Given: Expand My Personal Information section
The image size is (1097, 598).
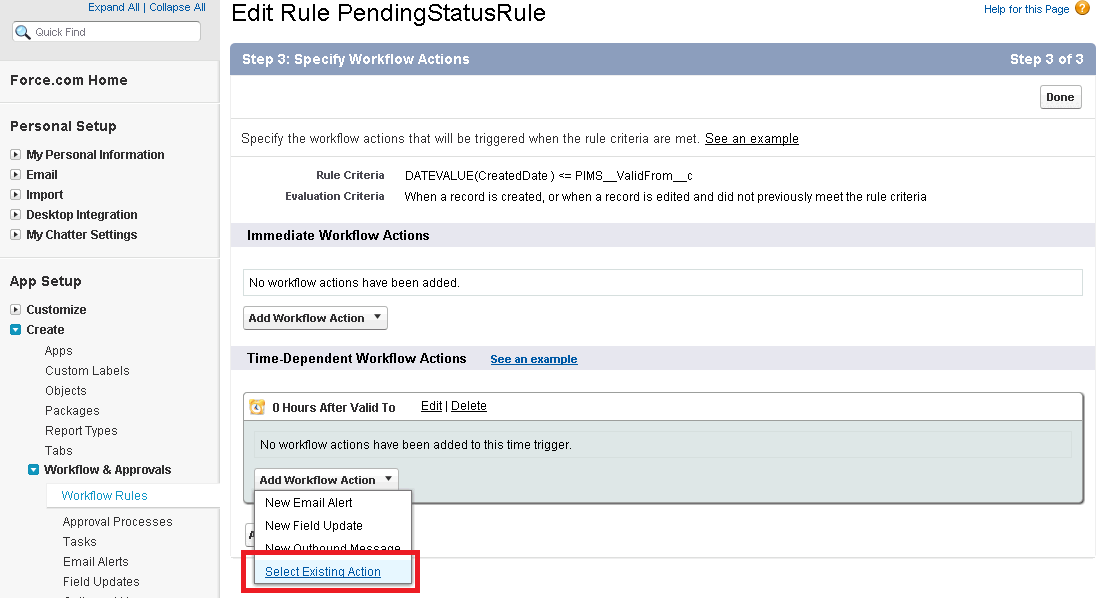Looking at the screenshot, I should click(x=15, y=155).
